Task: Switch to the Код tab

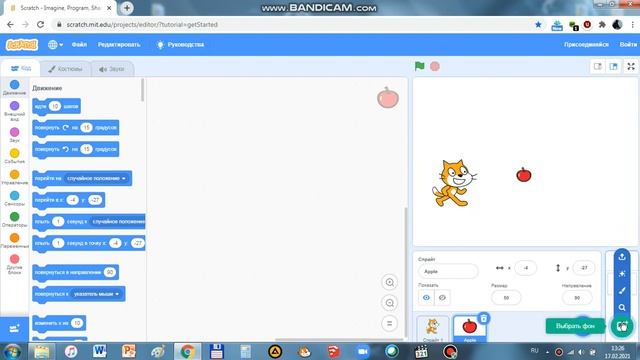Action: [x=21, y=68]
